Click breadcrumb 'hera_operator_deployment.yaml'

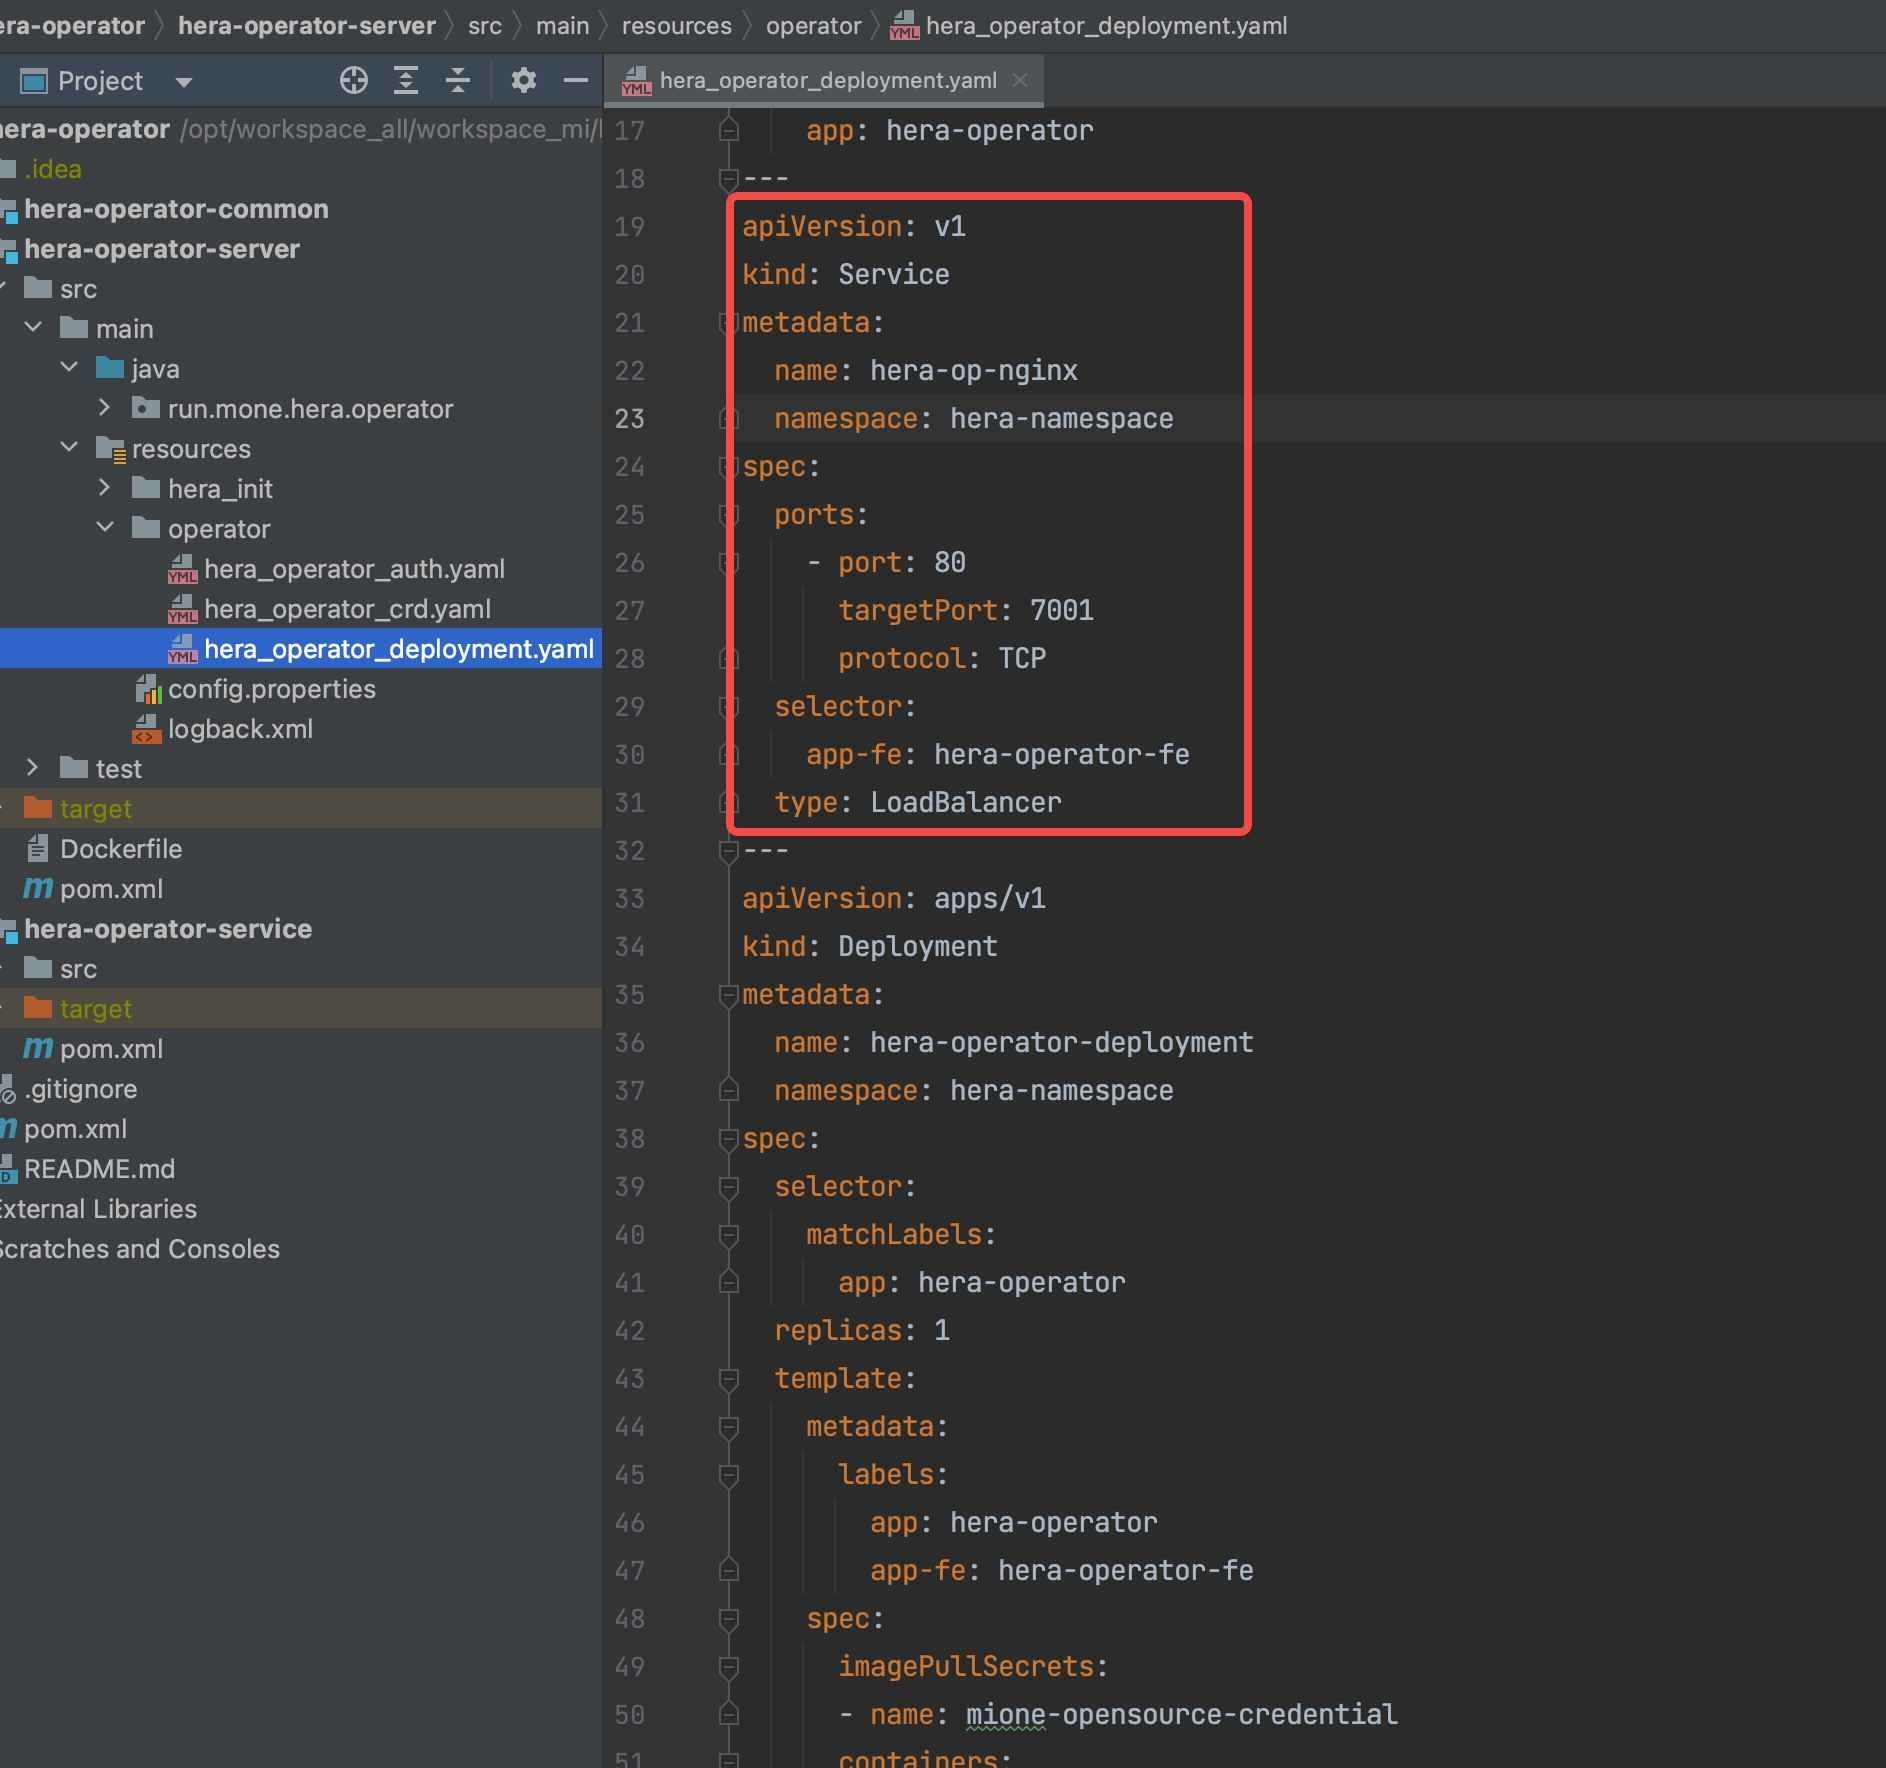coord(1106,26)
